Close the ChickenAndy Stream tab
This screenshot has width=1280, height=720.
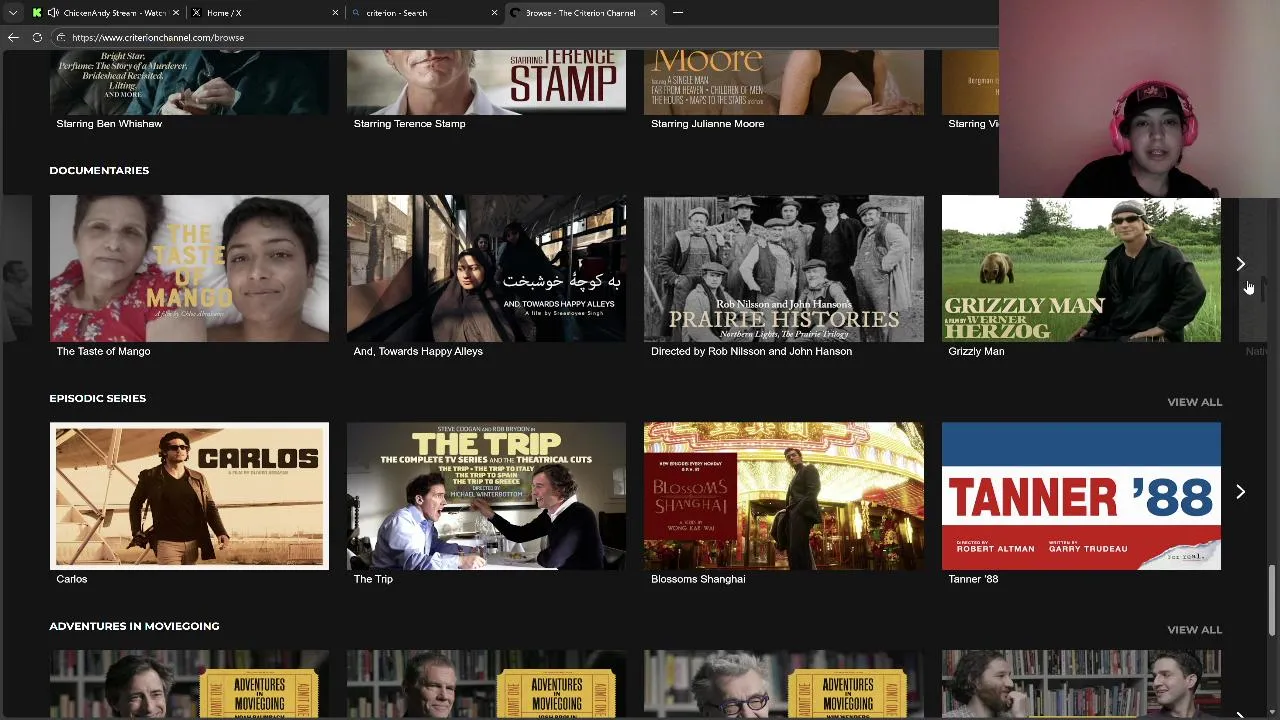point(176,13)
